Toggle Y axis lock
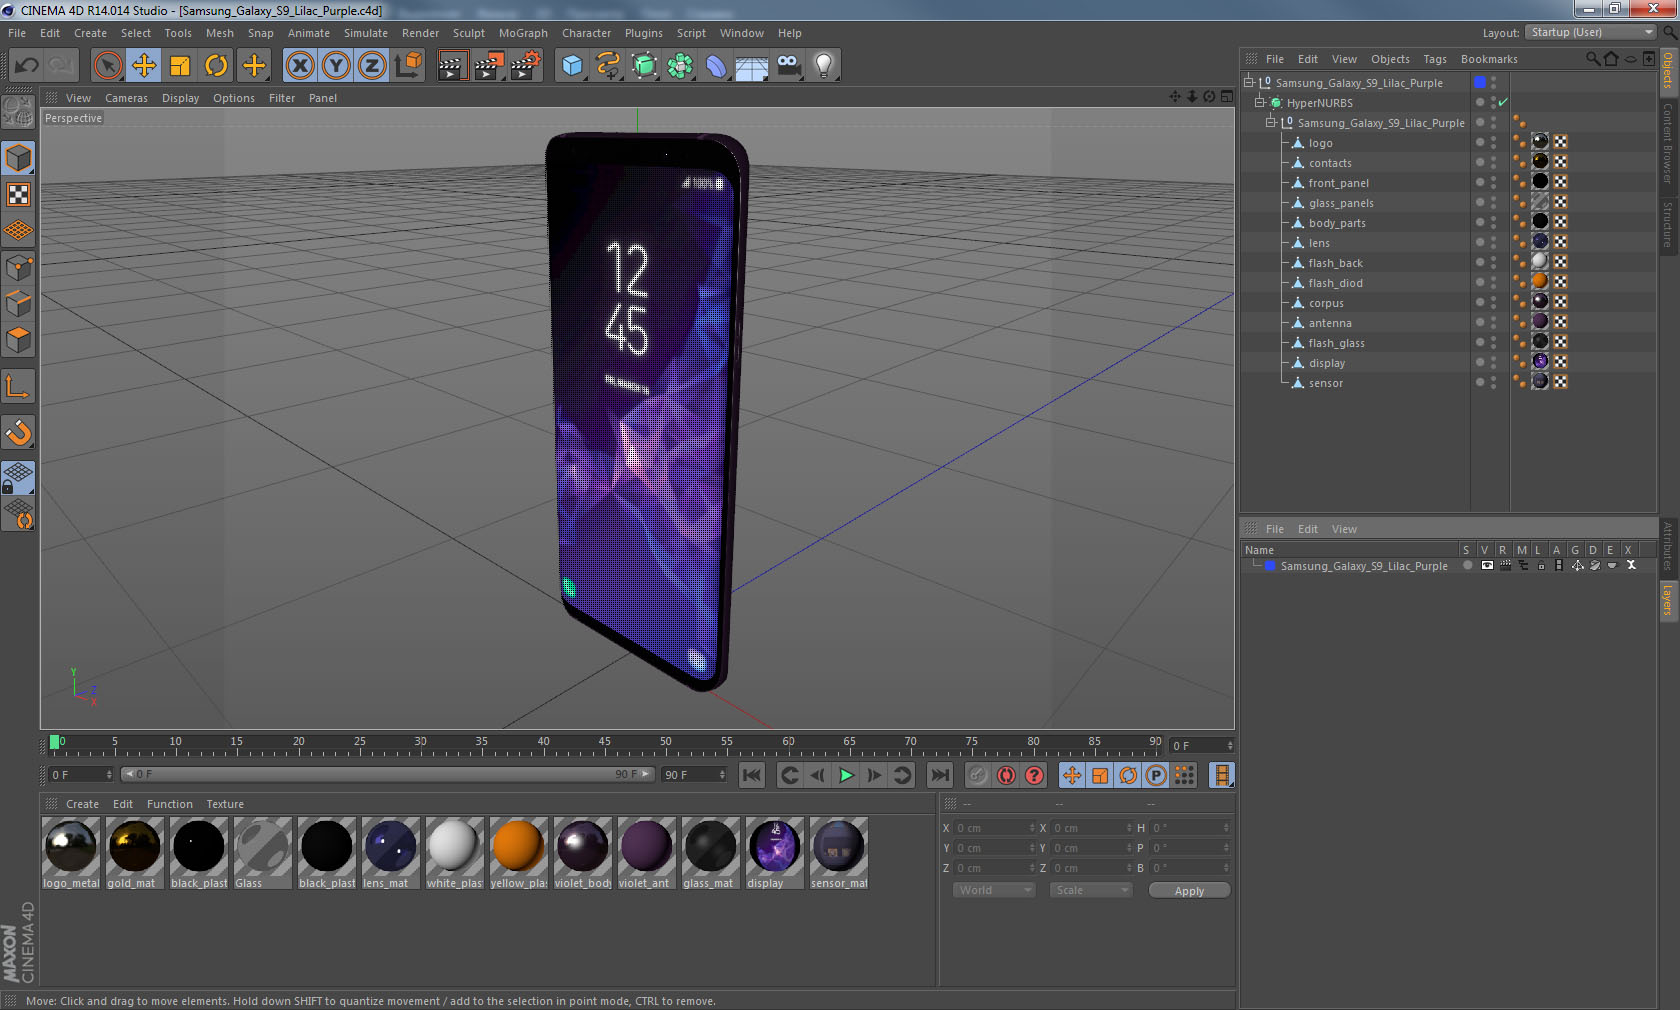Image resolution: width=1680 pixels, height=1010 pixels. (336, 66)
